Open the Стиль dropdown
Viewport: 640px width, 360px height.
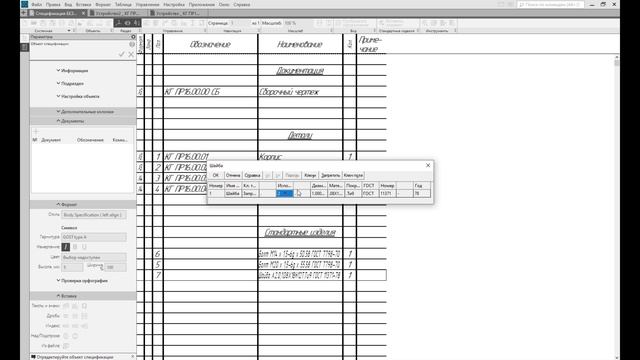point(93,215)
